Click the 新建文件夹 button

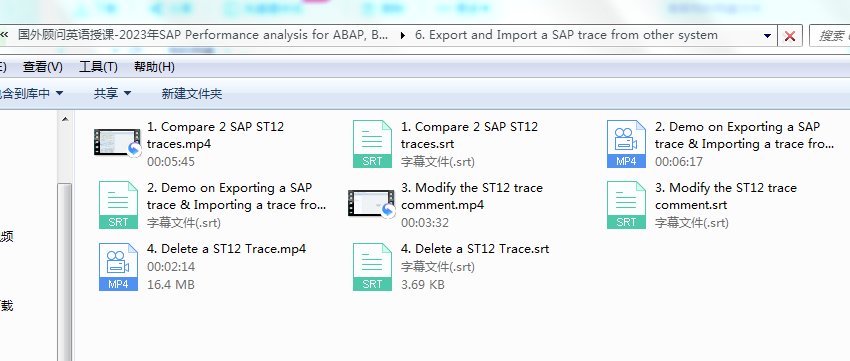click(192, 94)
